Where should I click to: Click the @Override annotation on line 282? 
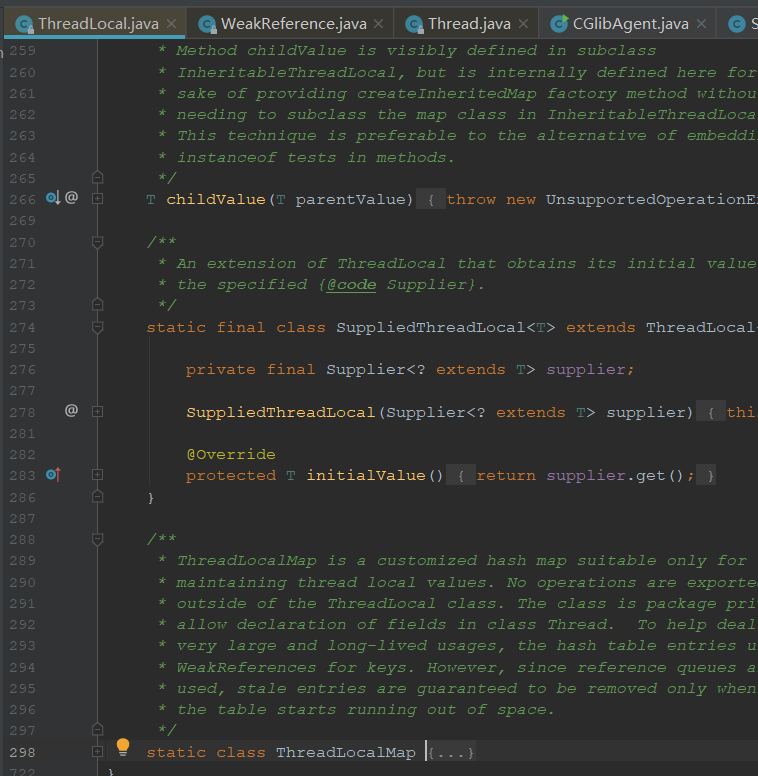231,454
